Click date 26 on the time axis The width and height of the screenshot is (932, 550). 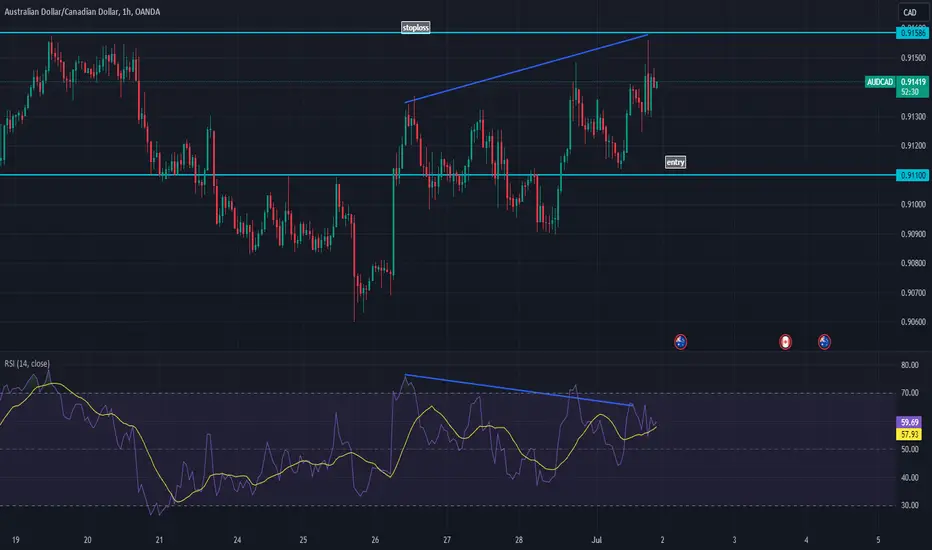[375, 540]
